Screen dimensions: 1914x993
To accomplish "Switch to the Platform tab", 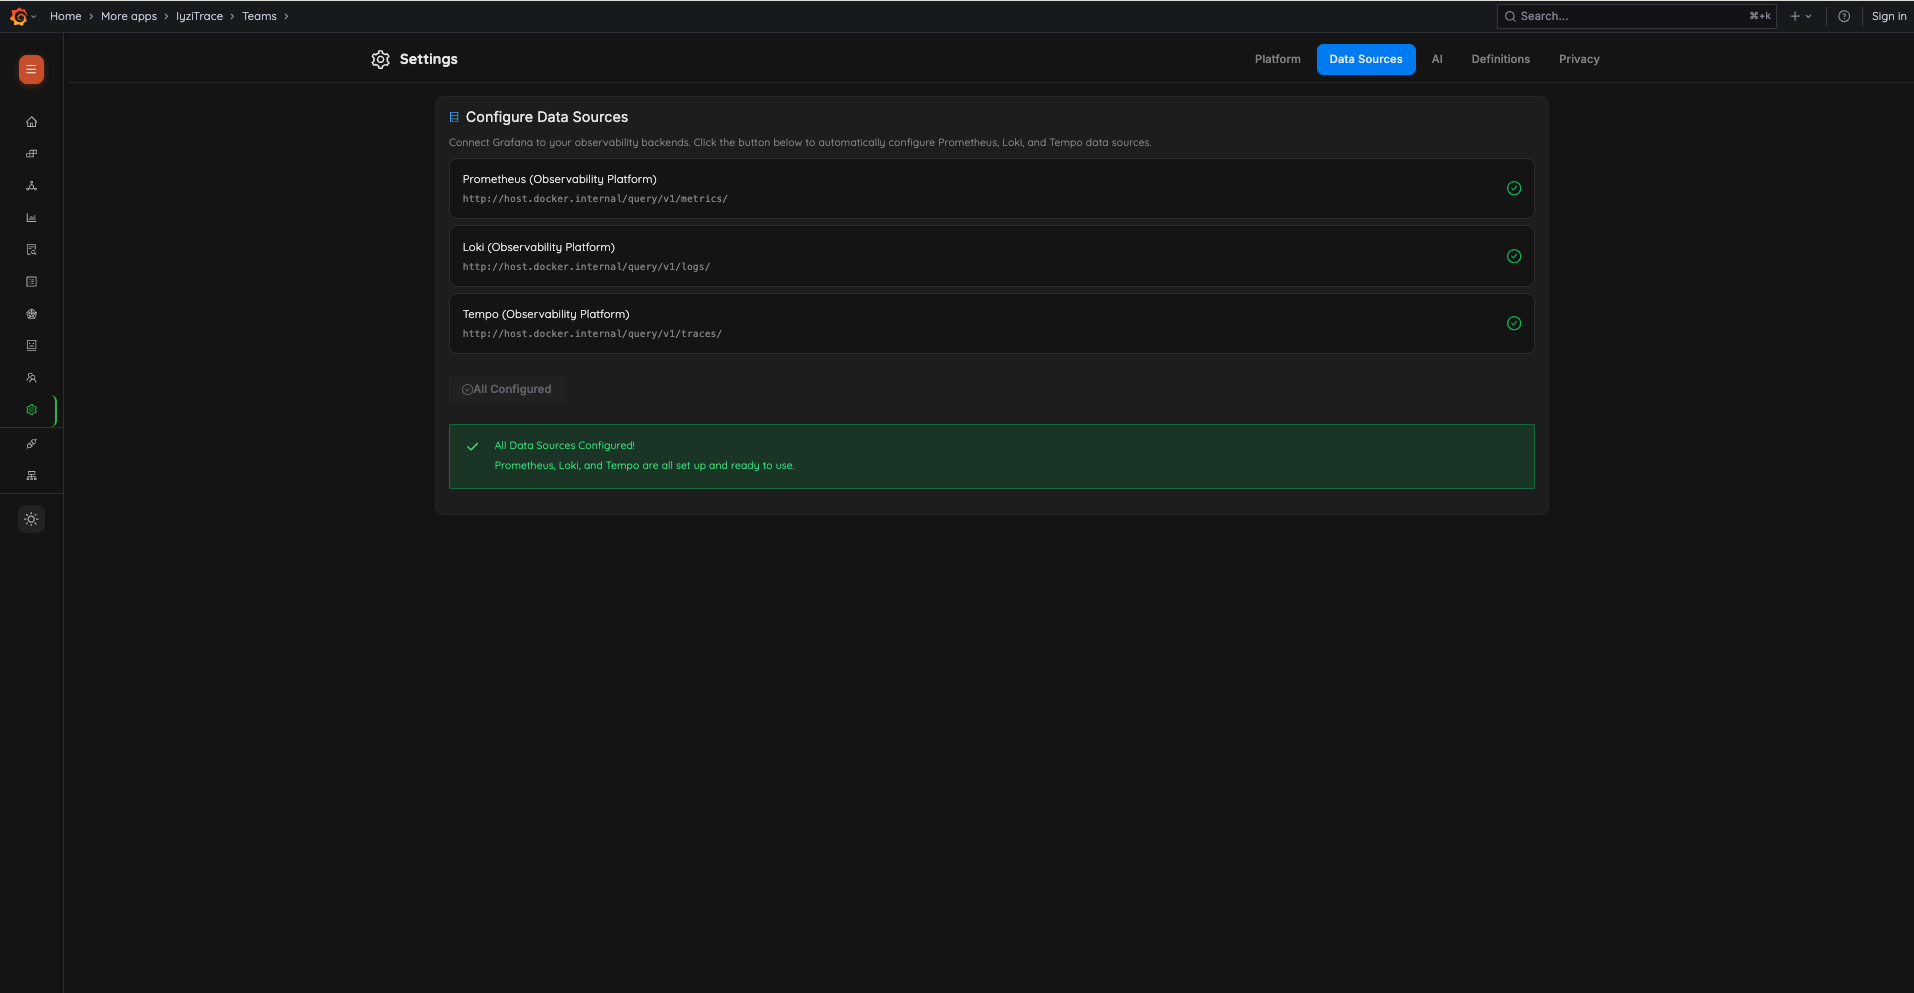I will [x=1277, y=59].
